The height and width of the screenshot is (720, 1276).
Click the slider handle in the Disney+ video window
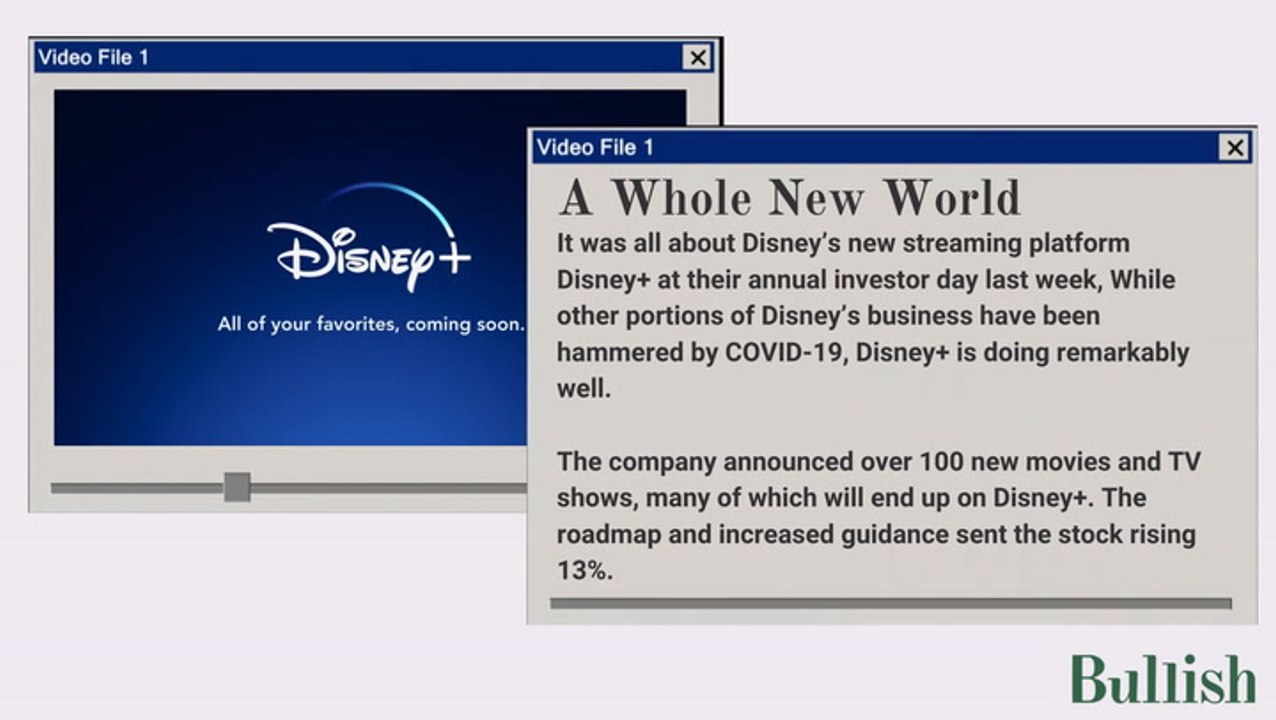(237, 487)
